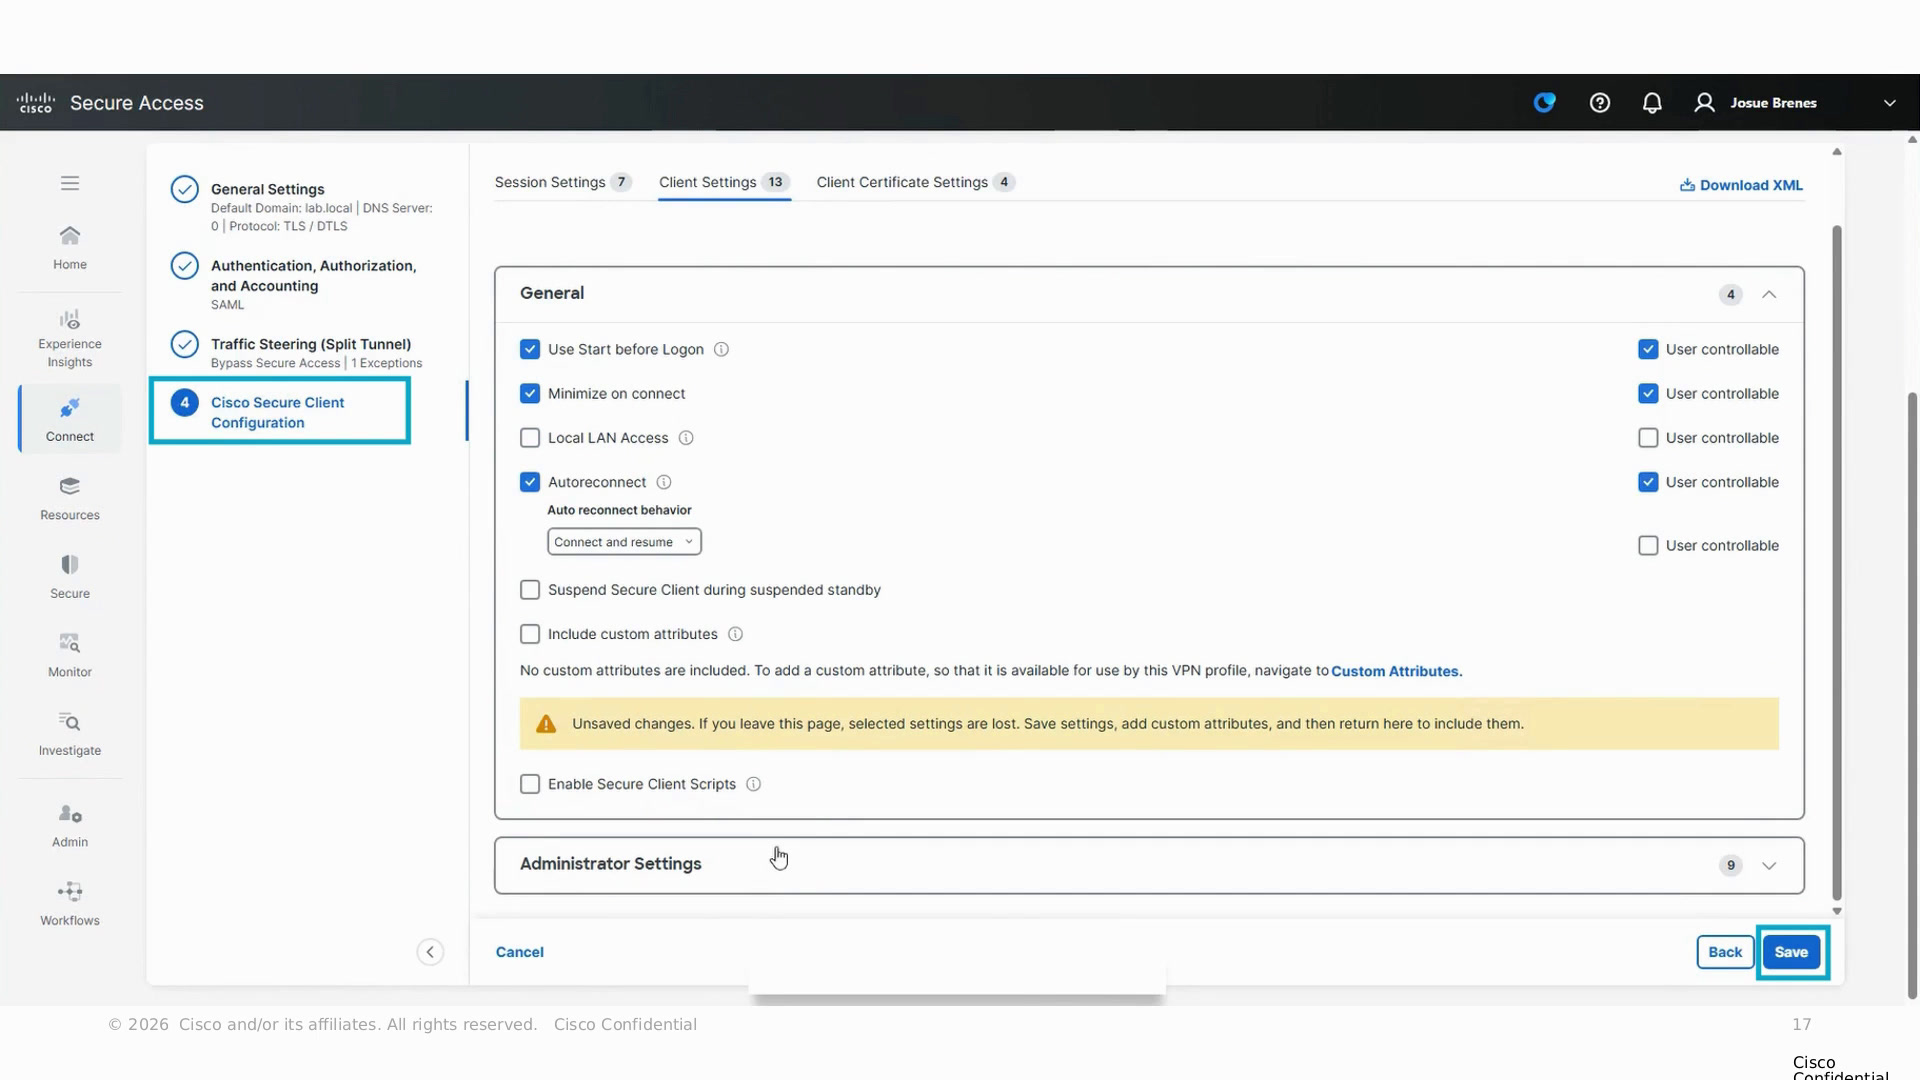Collapse the steps panel with left arrow

(x=430, y=952)
